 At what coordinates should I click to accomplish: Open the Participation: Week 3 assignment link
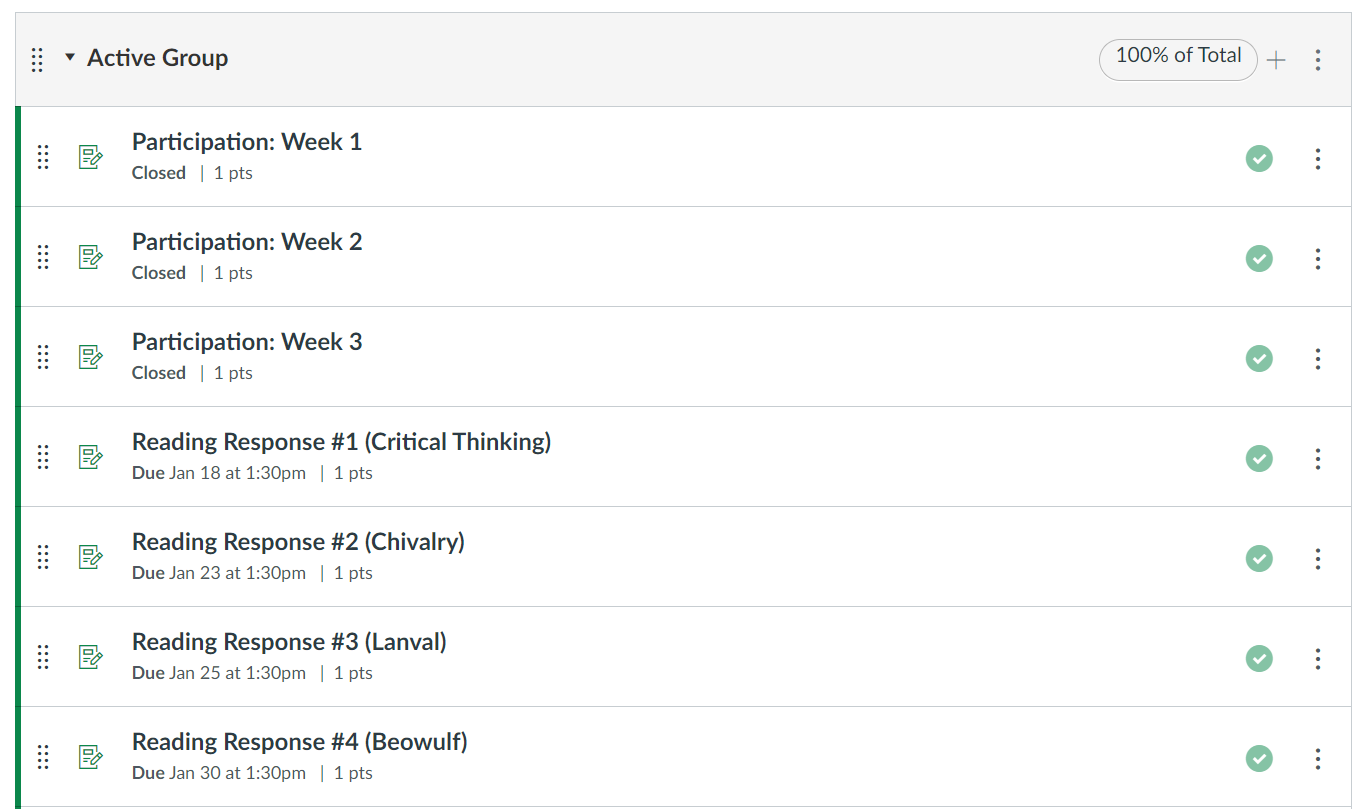click(x=247, y=342)
